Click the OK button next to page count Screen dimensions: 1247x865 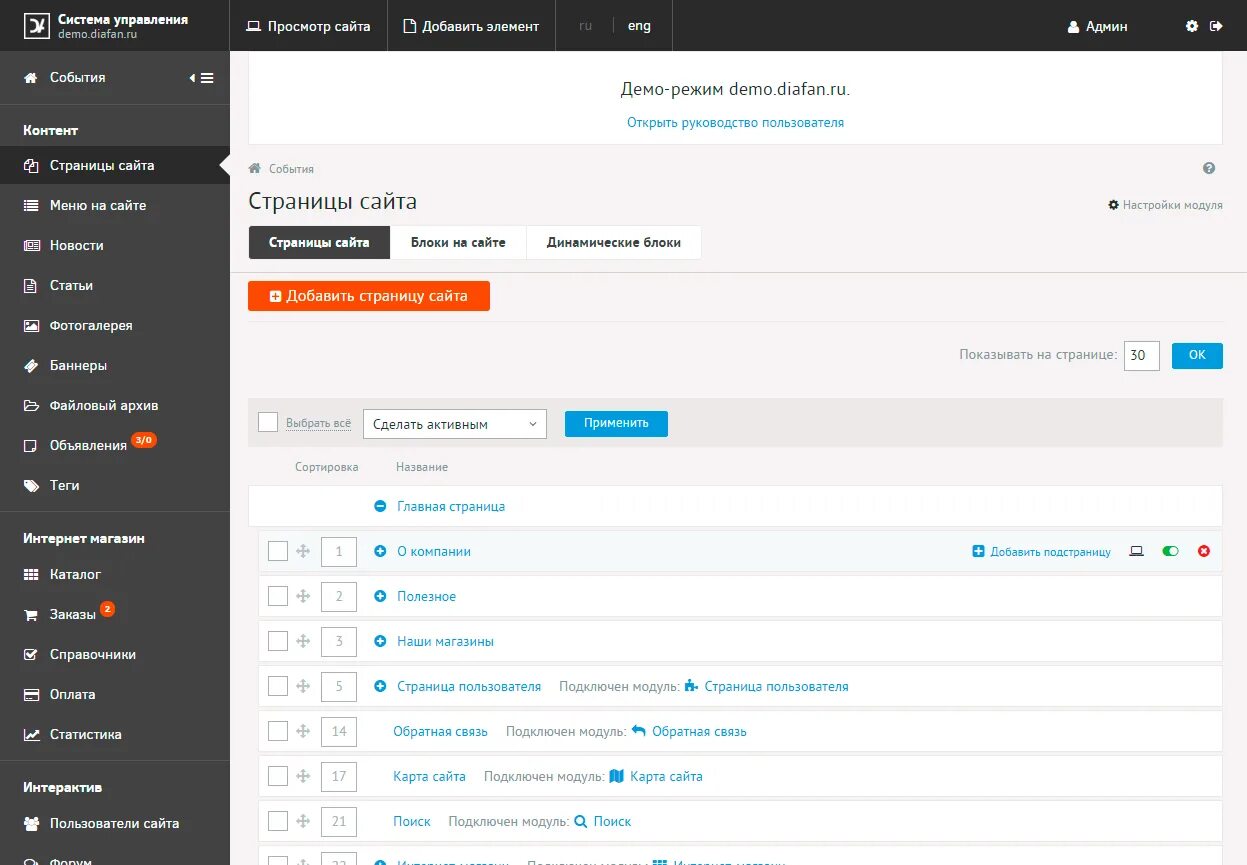click(1197, 355)
